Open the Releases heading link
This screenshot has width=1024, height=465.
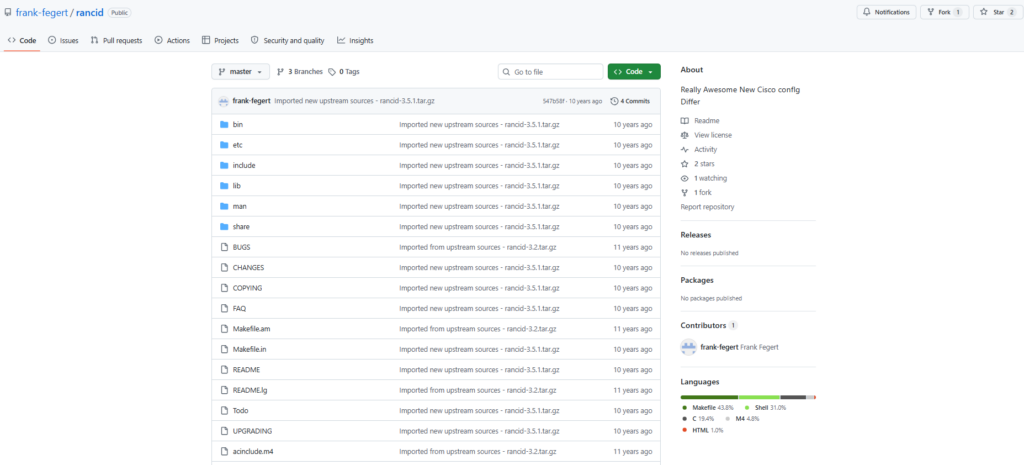696,235
